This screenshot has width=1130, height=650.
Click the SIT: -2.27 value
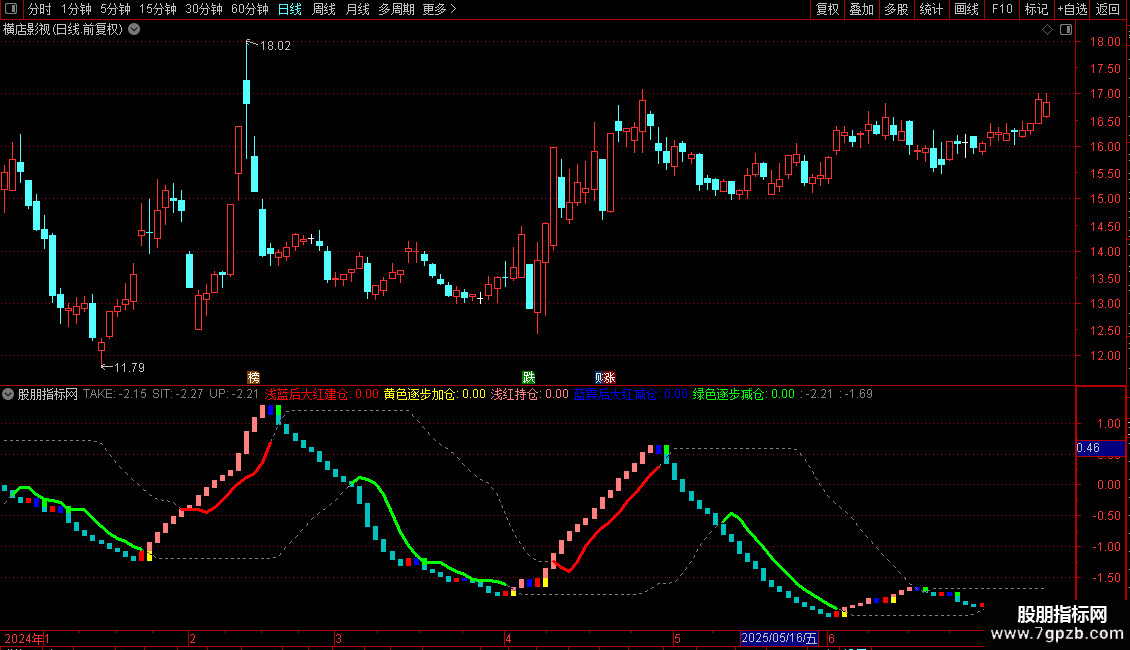click(177, 394)
